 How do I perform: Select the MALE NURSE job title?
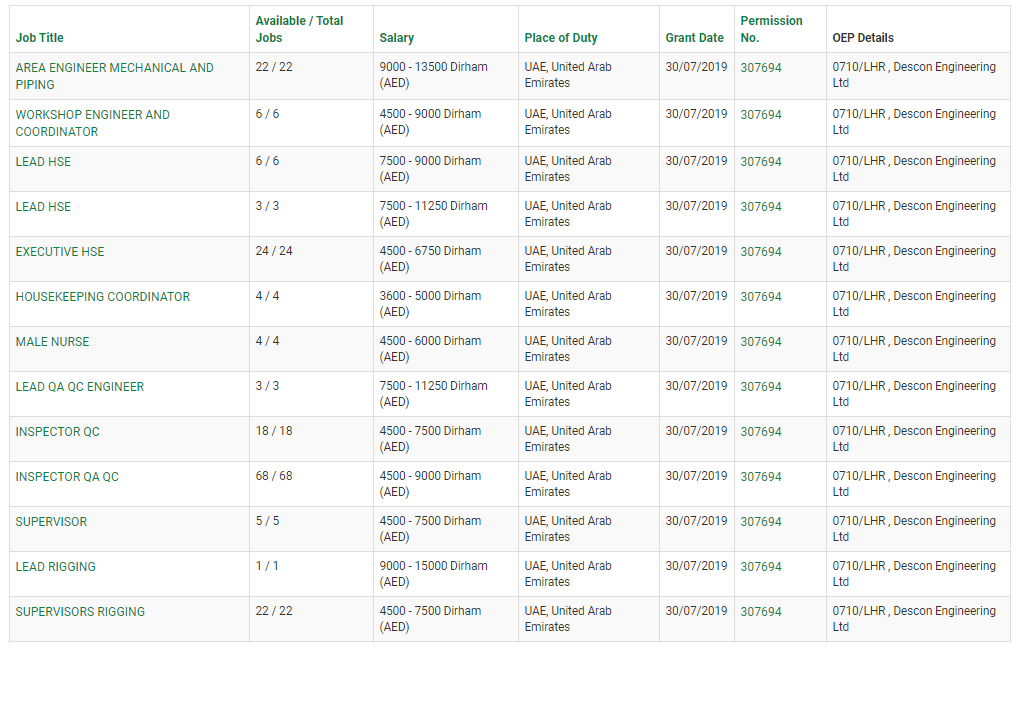coord(52,342)
